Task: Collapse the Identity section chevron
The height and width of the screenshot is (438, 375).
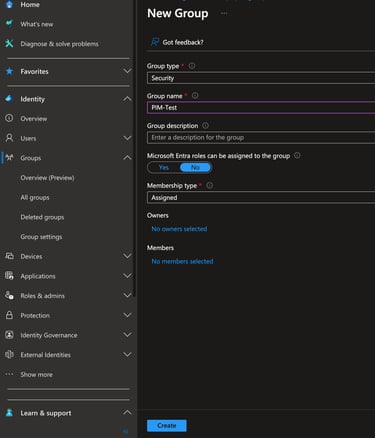Action: click(127, 99)
